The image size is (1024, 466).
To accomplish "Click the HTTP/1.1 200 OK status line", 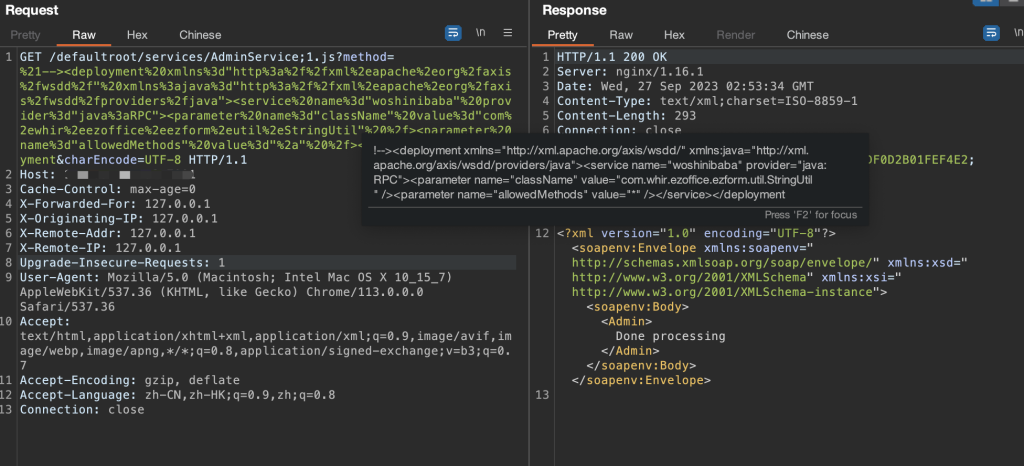I will [612, 57].
